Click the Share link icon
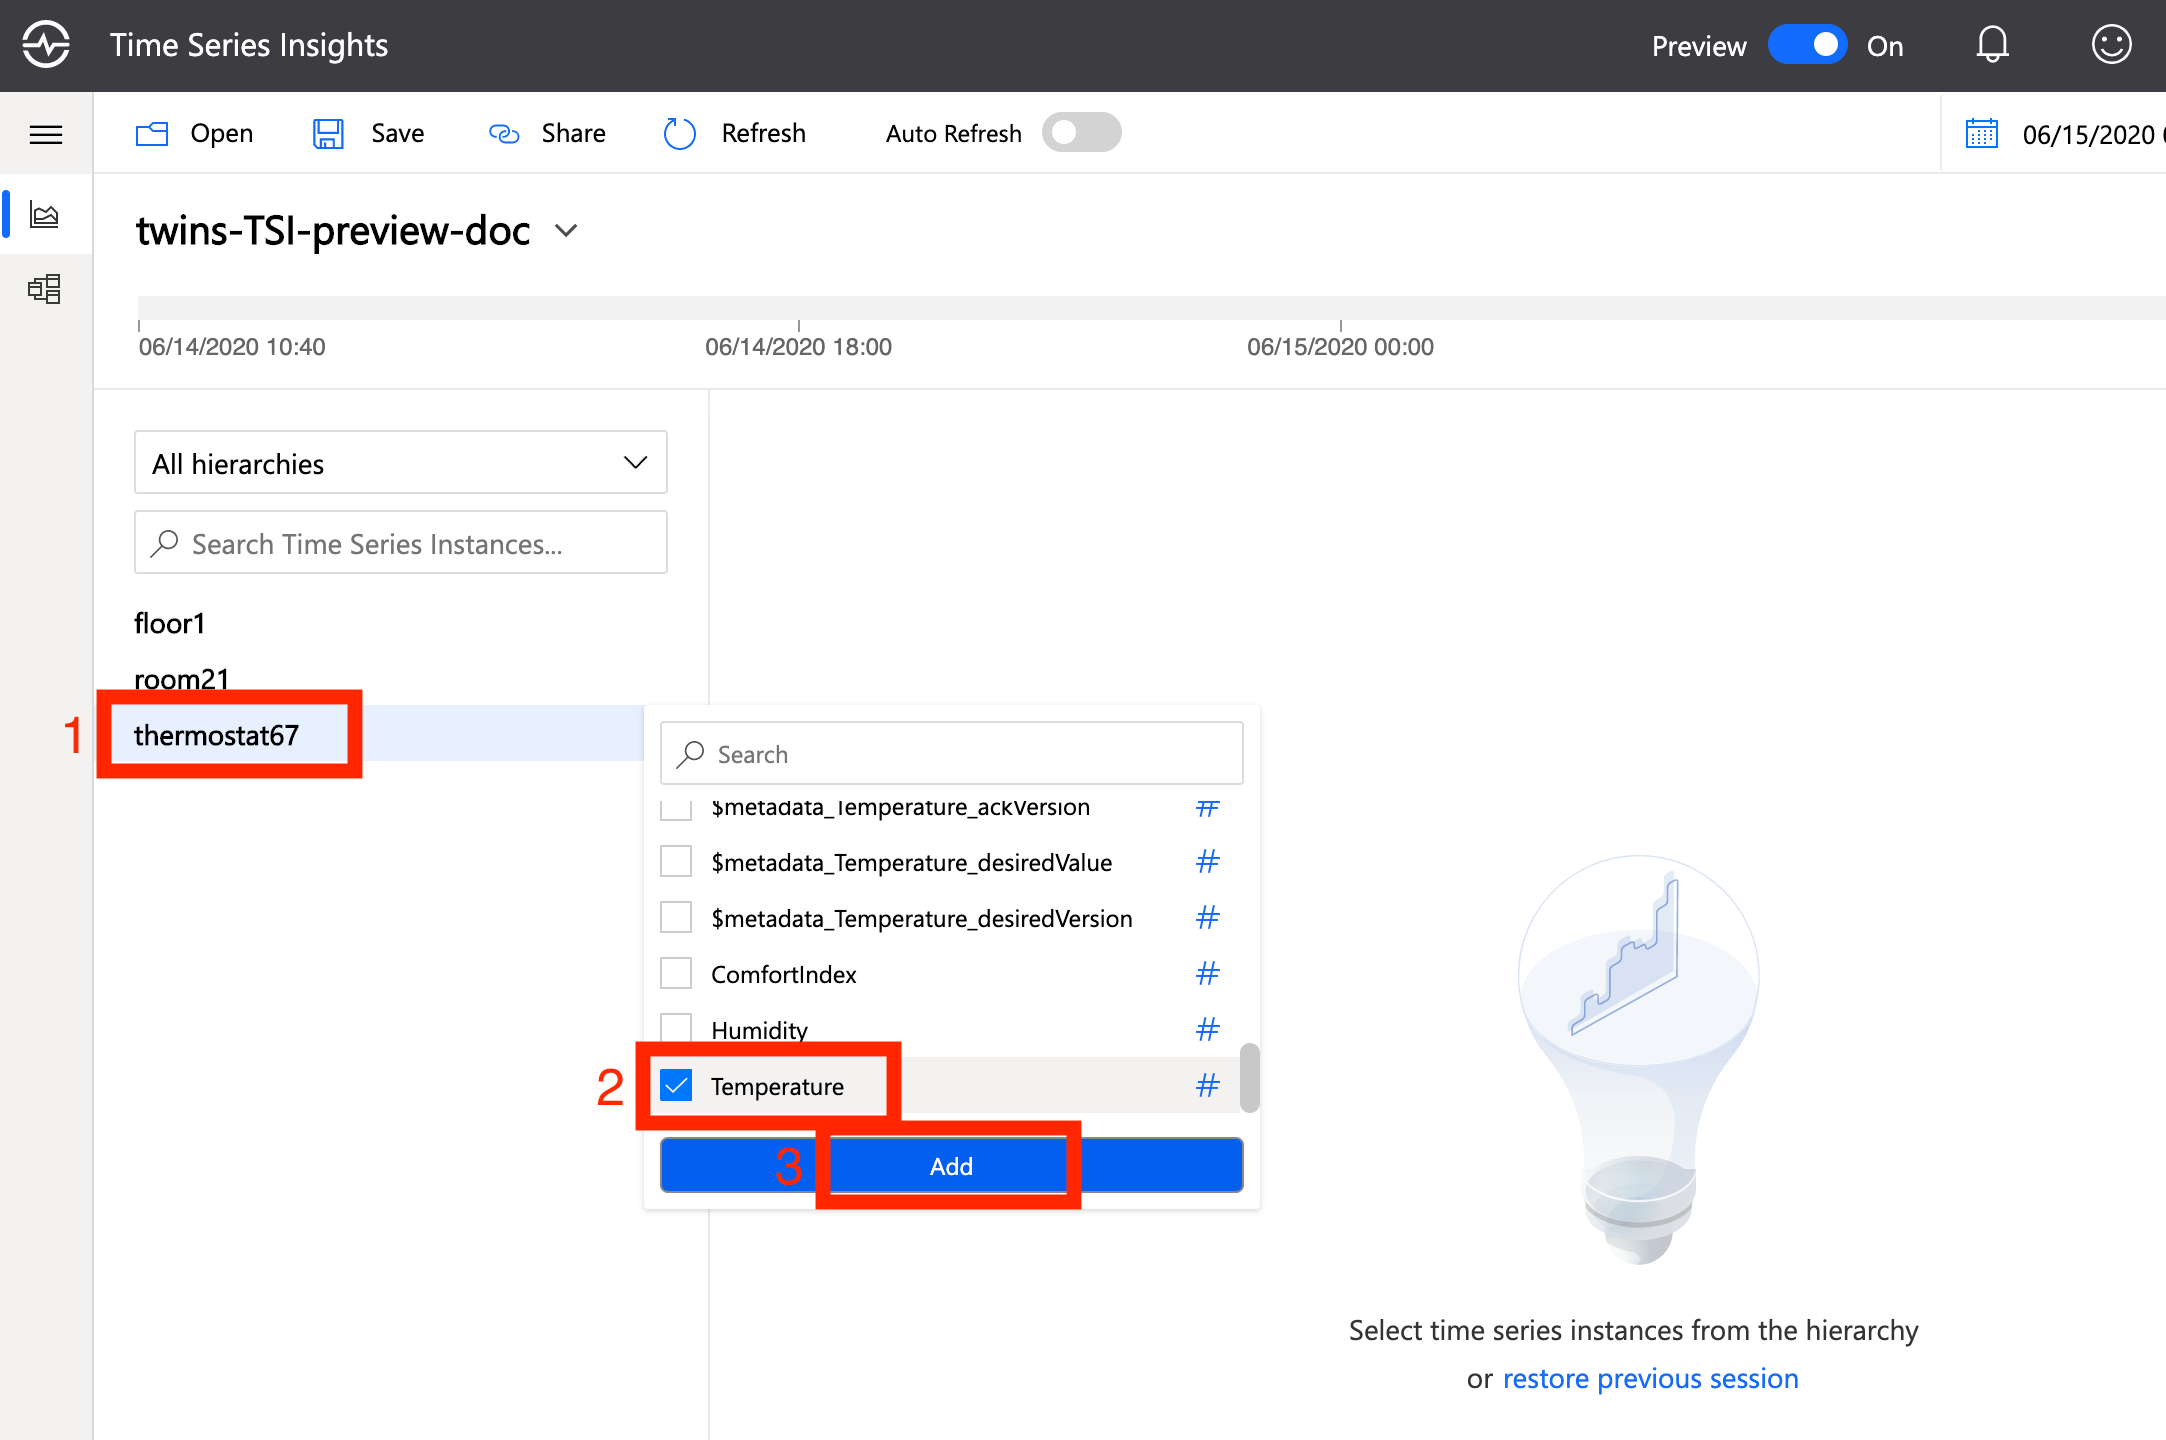 coord(504,134)
